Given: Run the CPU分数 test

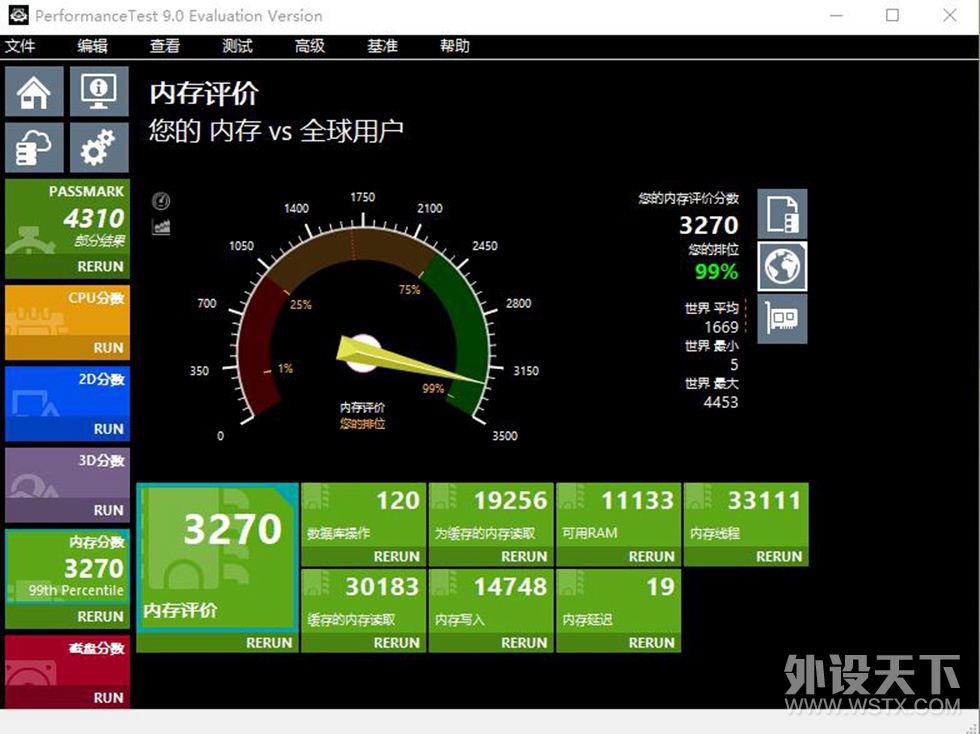Looking at the screenshot, I should coord(108,348).
